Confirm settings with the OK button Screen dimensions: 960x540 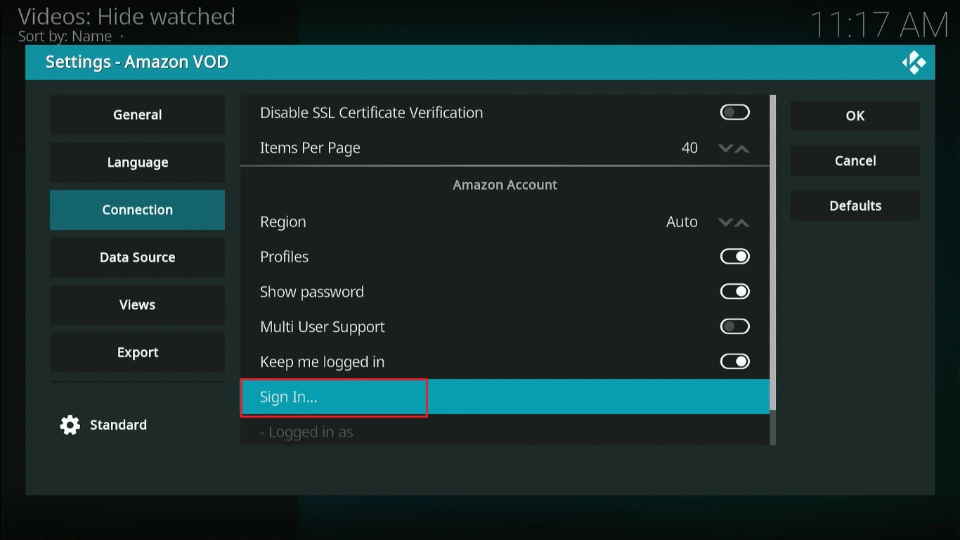click(x=855, y=116)
